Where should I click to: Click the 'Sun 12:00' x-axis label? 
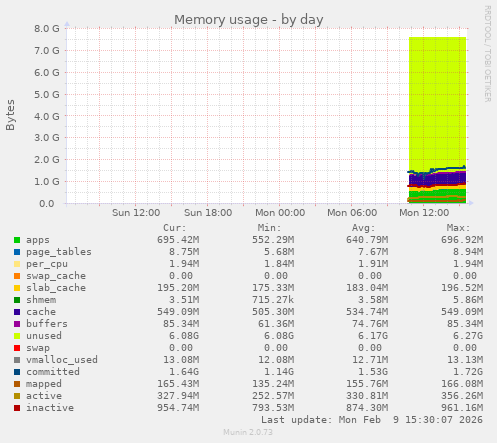[x=136, y=213]
